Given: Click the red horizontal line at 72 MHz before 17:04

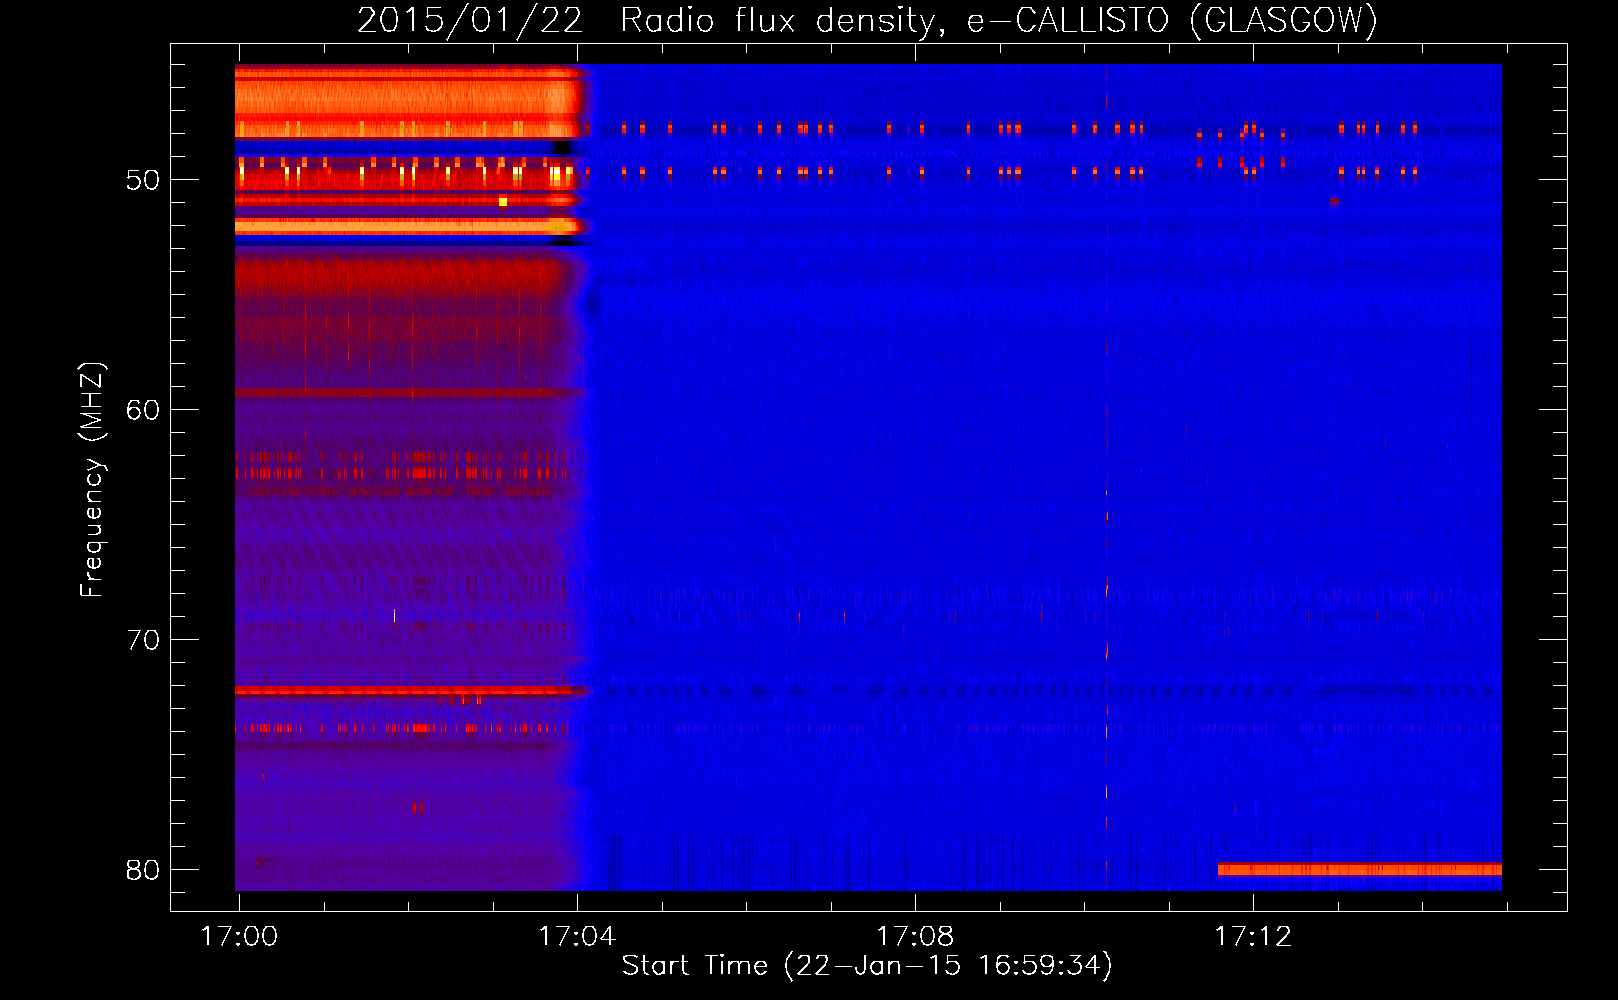Looking at the screenshot, I should pos(408,690).
